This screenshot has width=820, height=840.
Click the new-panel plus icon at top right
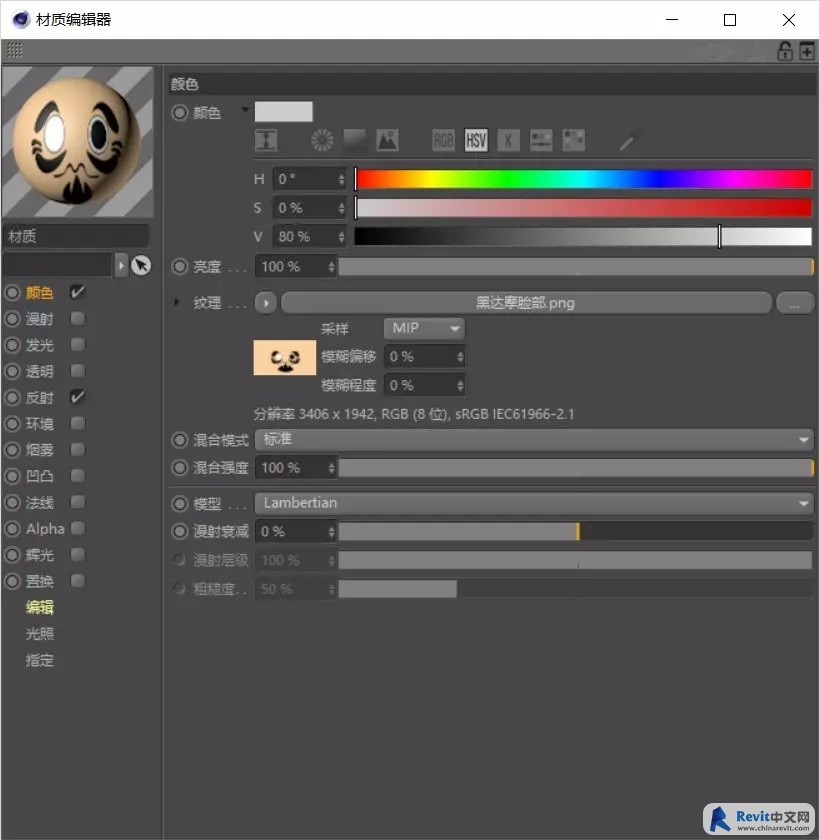[x=807, y=51]
